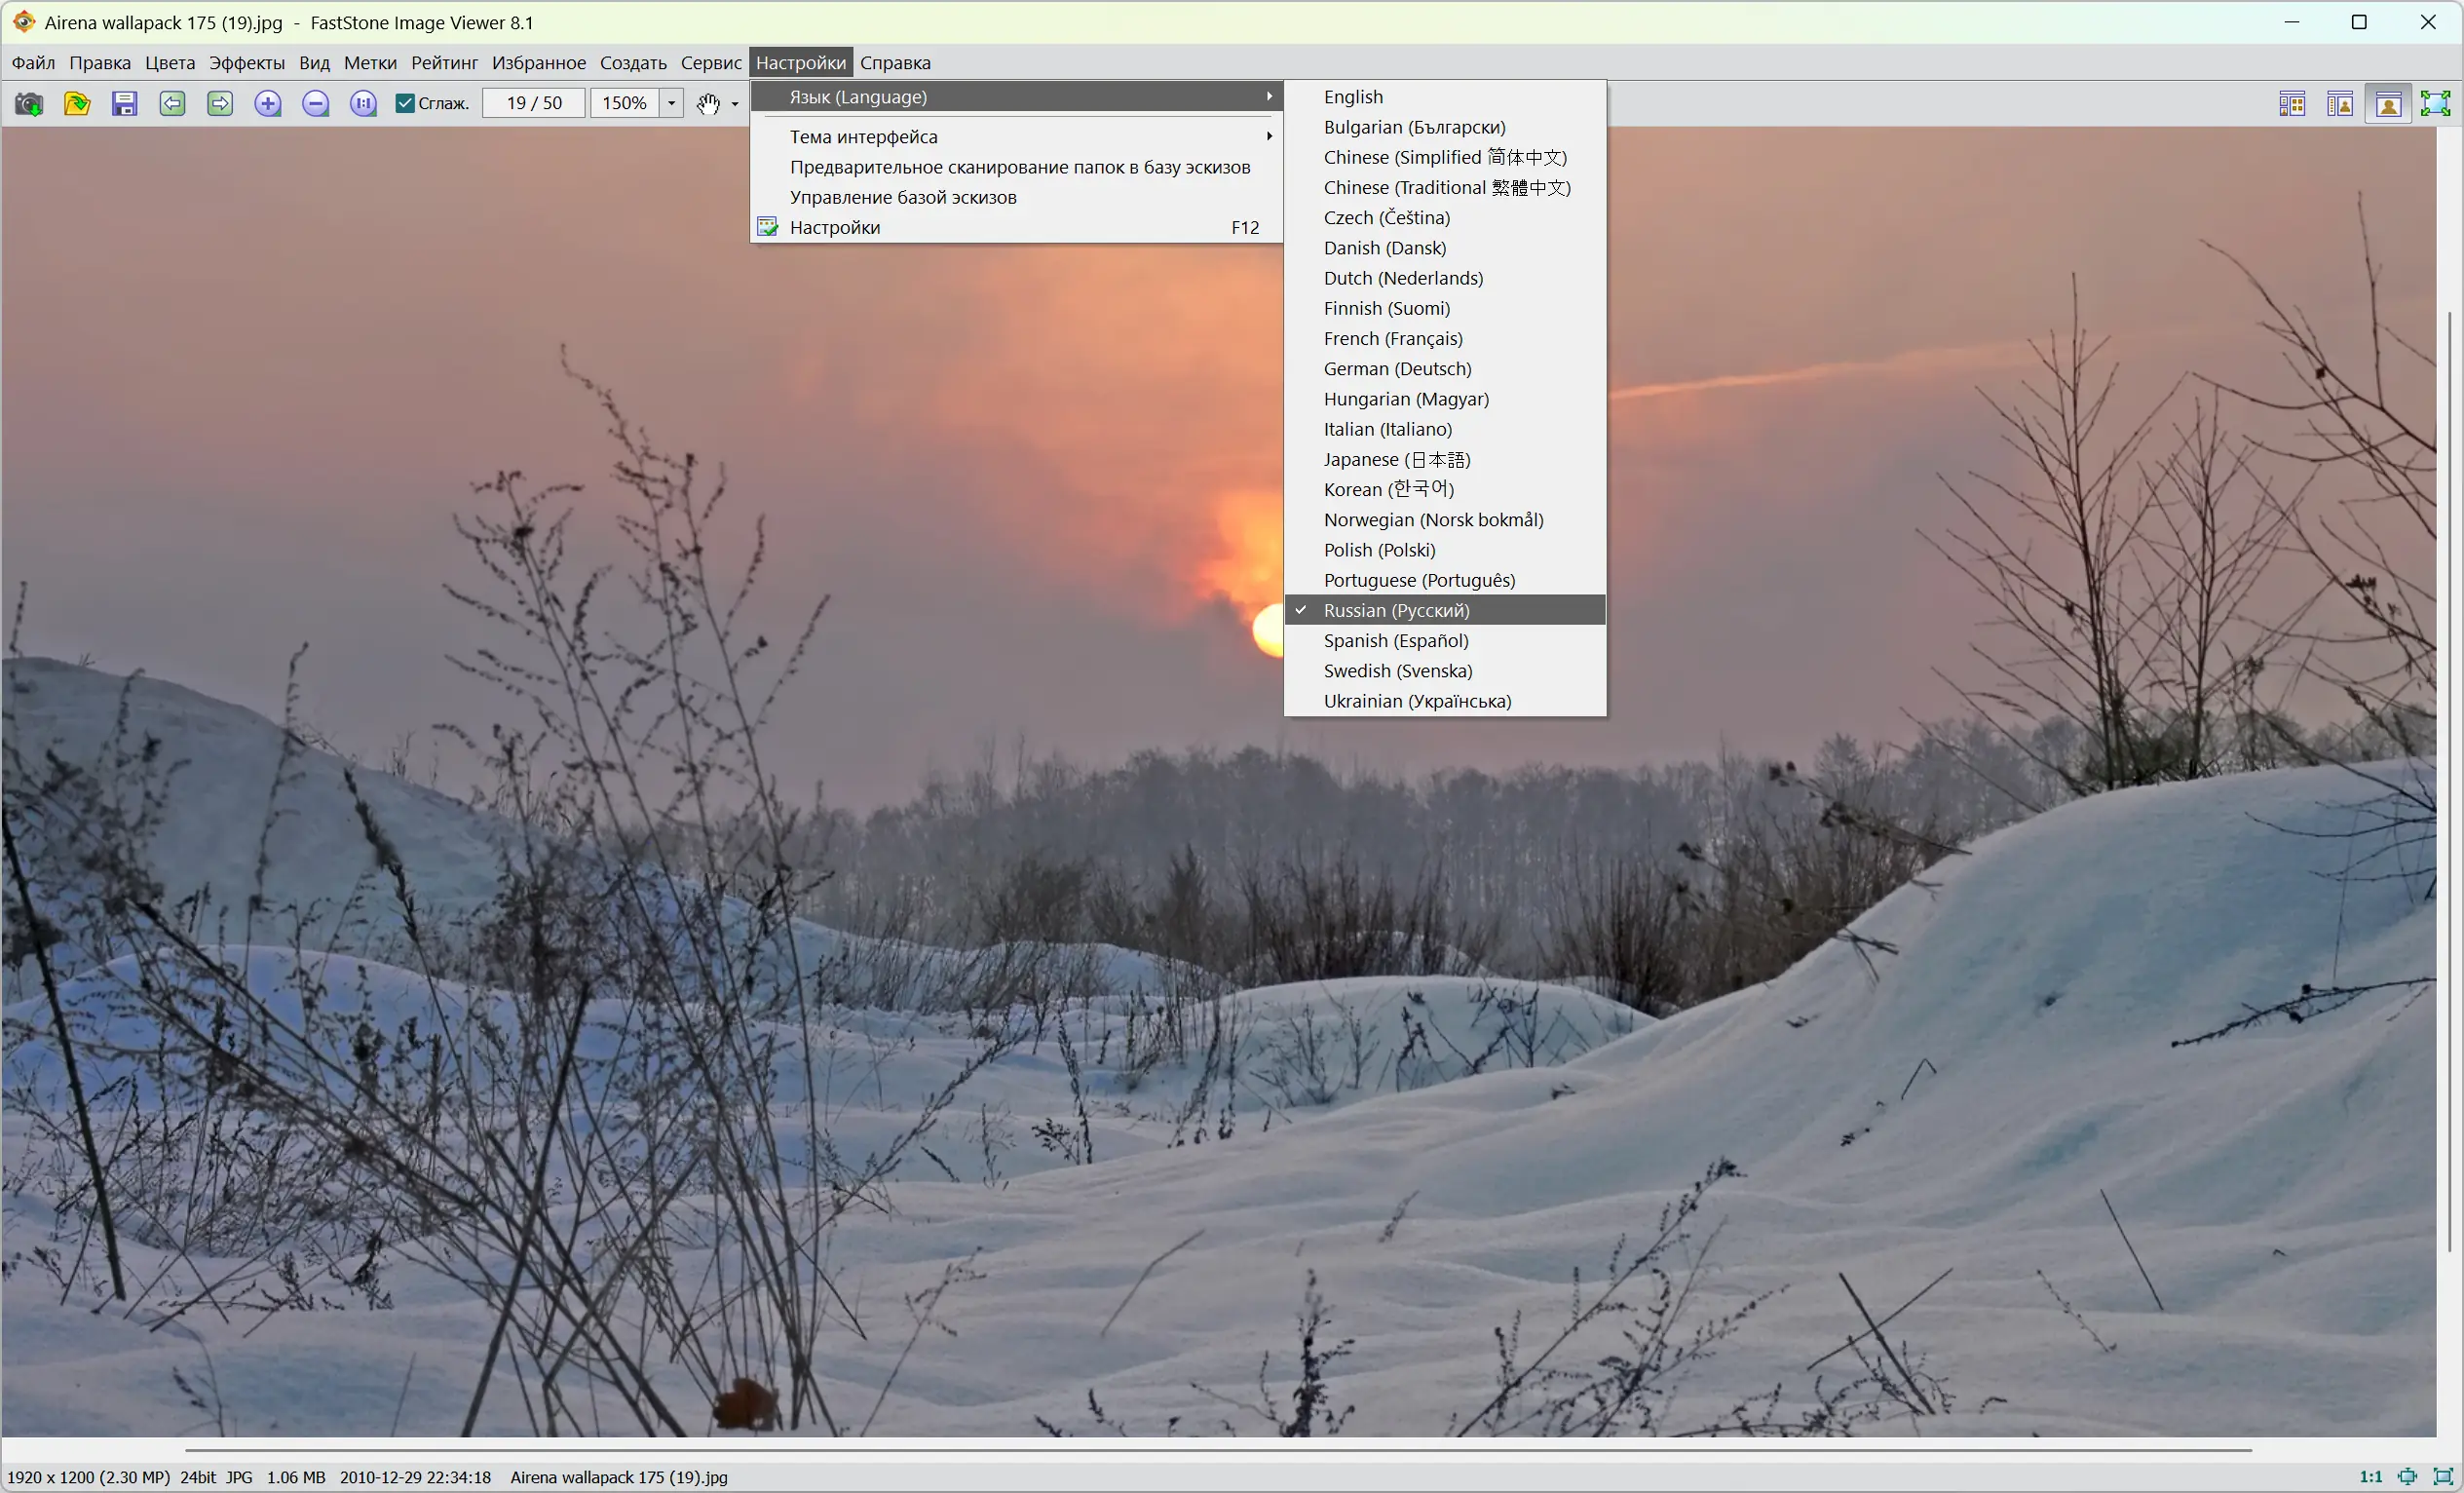The height and width of the screenshot is (1493, 2464).
Task: Toggle the Сглаж. smoothing checkbox
Action: click(404, 103)
